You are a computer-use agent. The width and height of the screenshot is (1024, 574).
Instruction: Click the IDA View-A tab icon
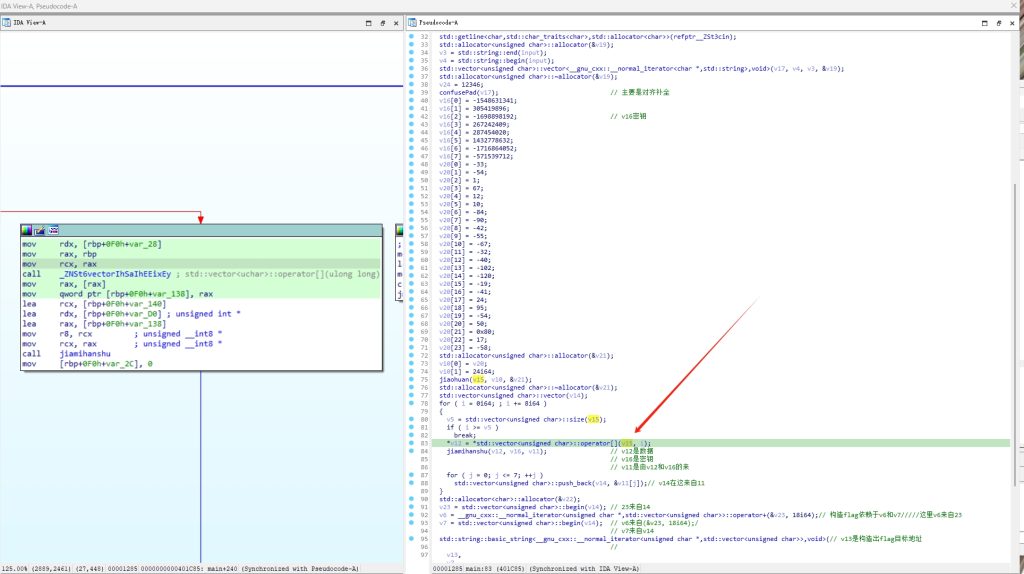click(x=6, y=23)
